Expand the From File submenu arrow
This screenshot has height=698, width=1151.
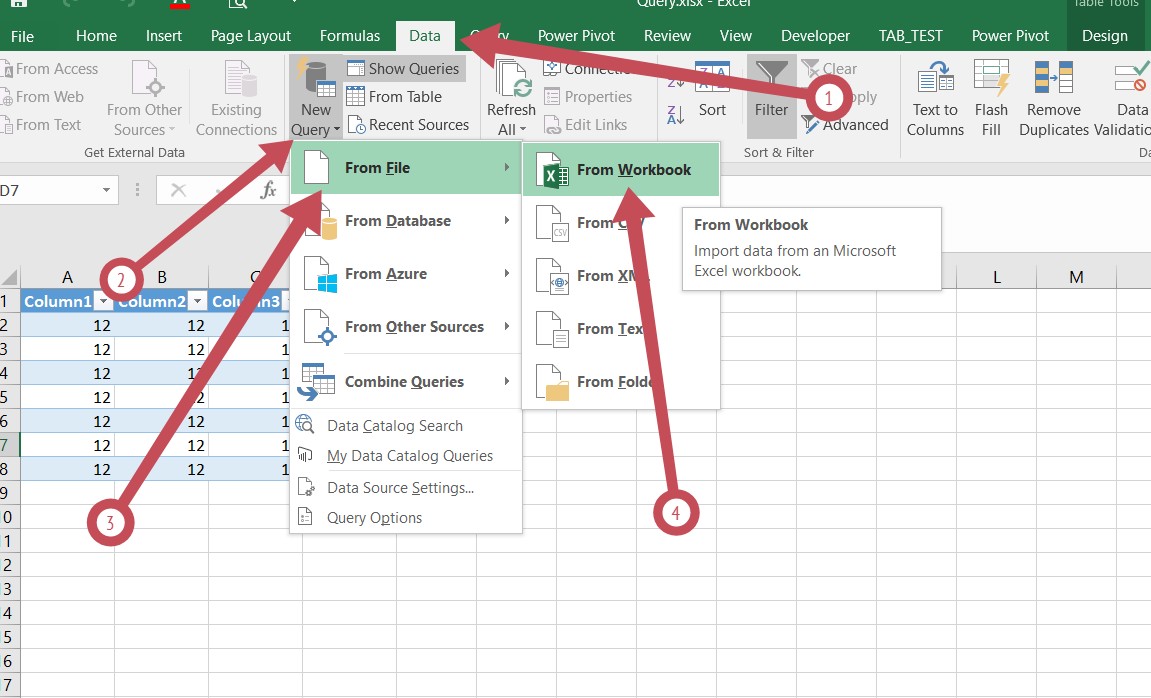(x=506, y=167)
